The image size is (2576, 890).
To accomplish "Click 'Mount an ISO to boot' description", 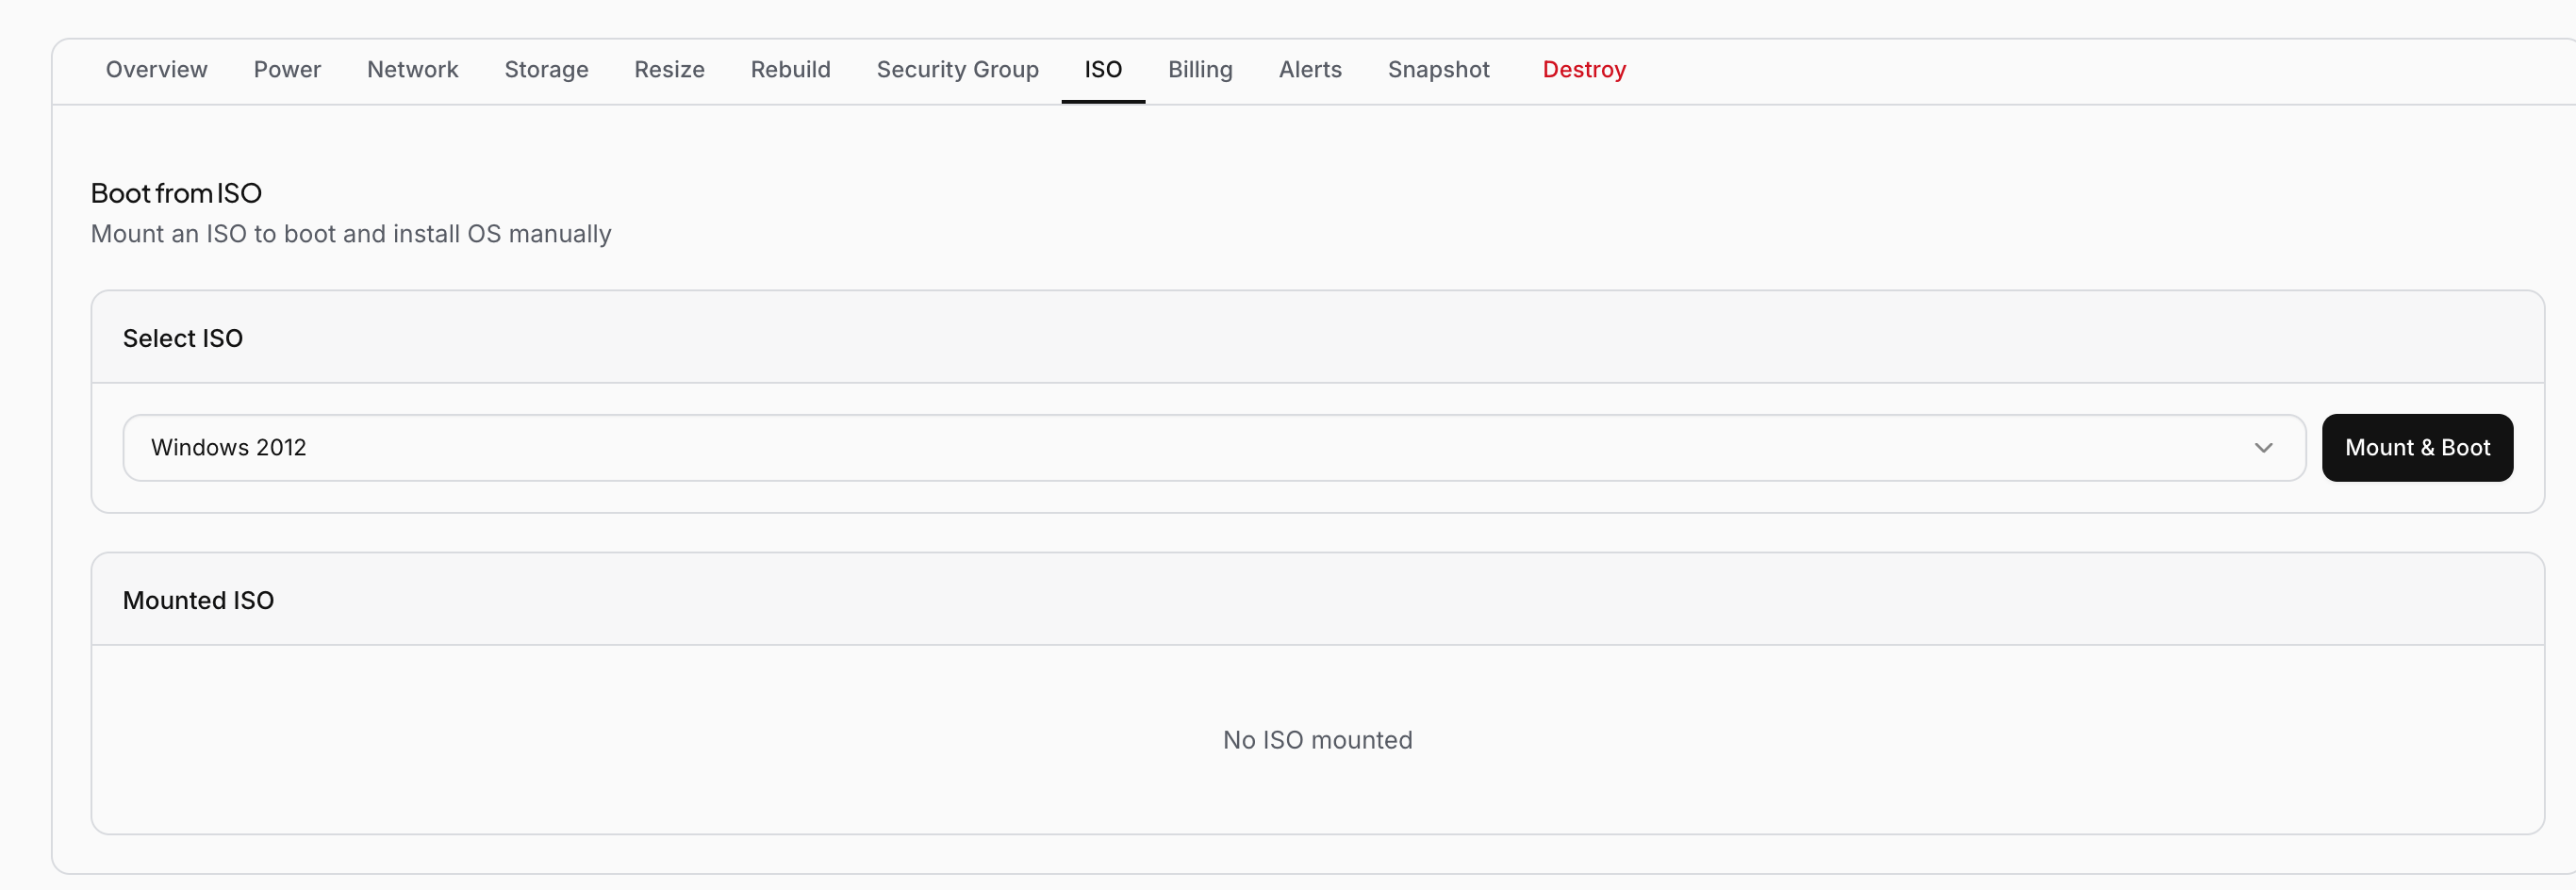I will 351,234.
